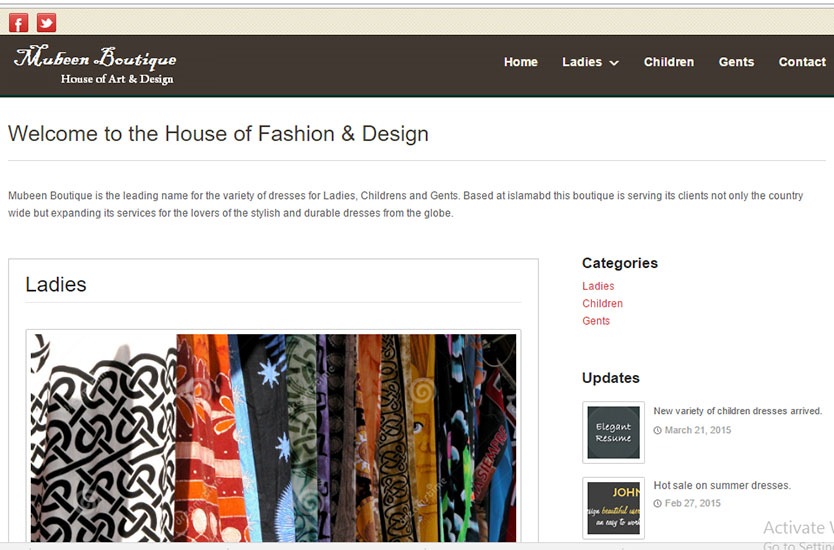Click the colorful fabrics Ladies image
The image size is (834, 550).
tap(273, 438)
